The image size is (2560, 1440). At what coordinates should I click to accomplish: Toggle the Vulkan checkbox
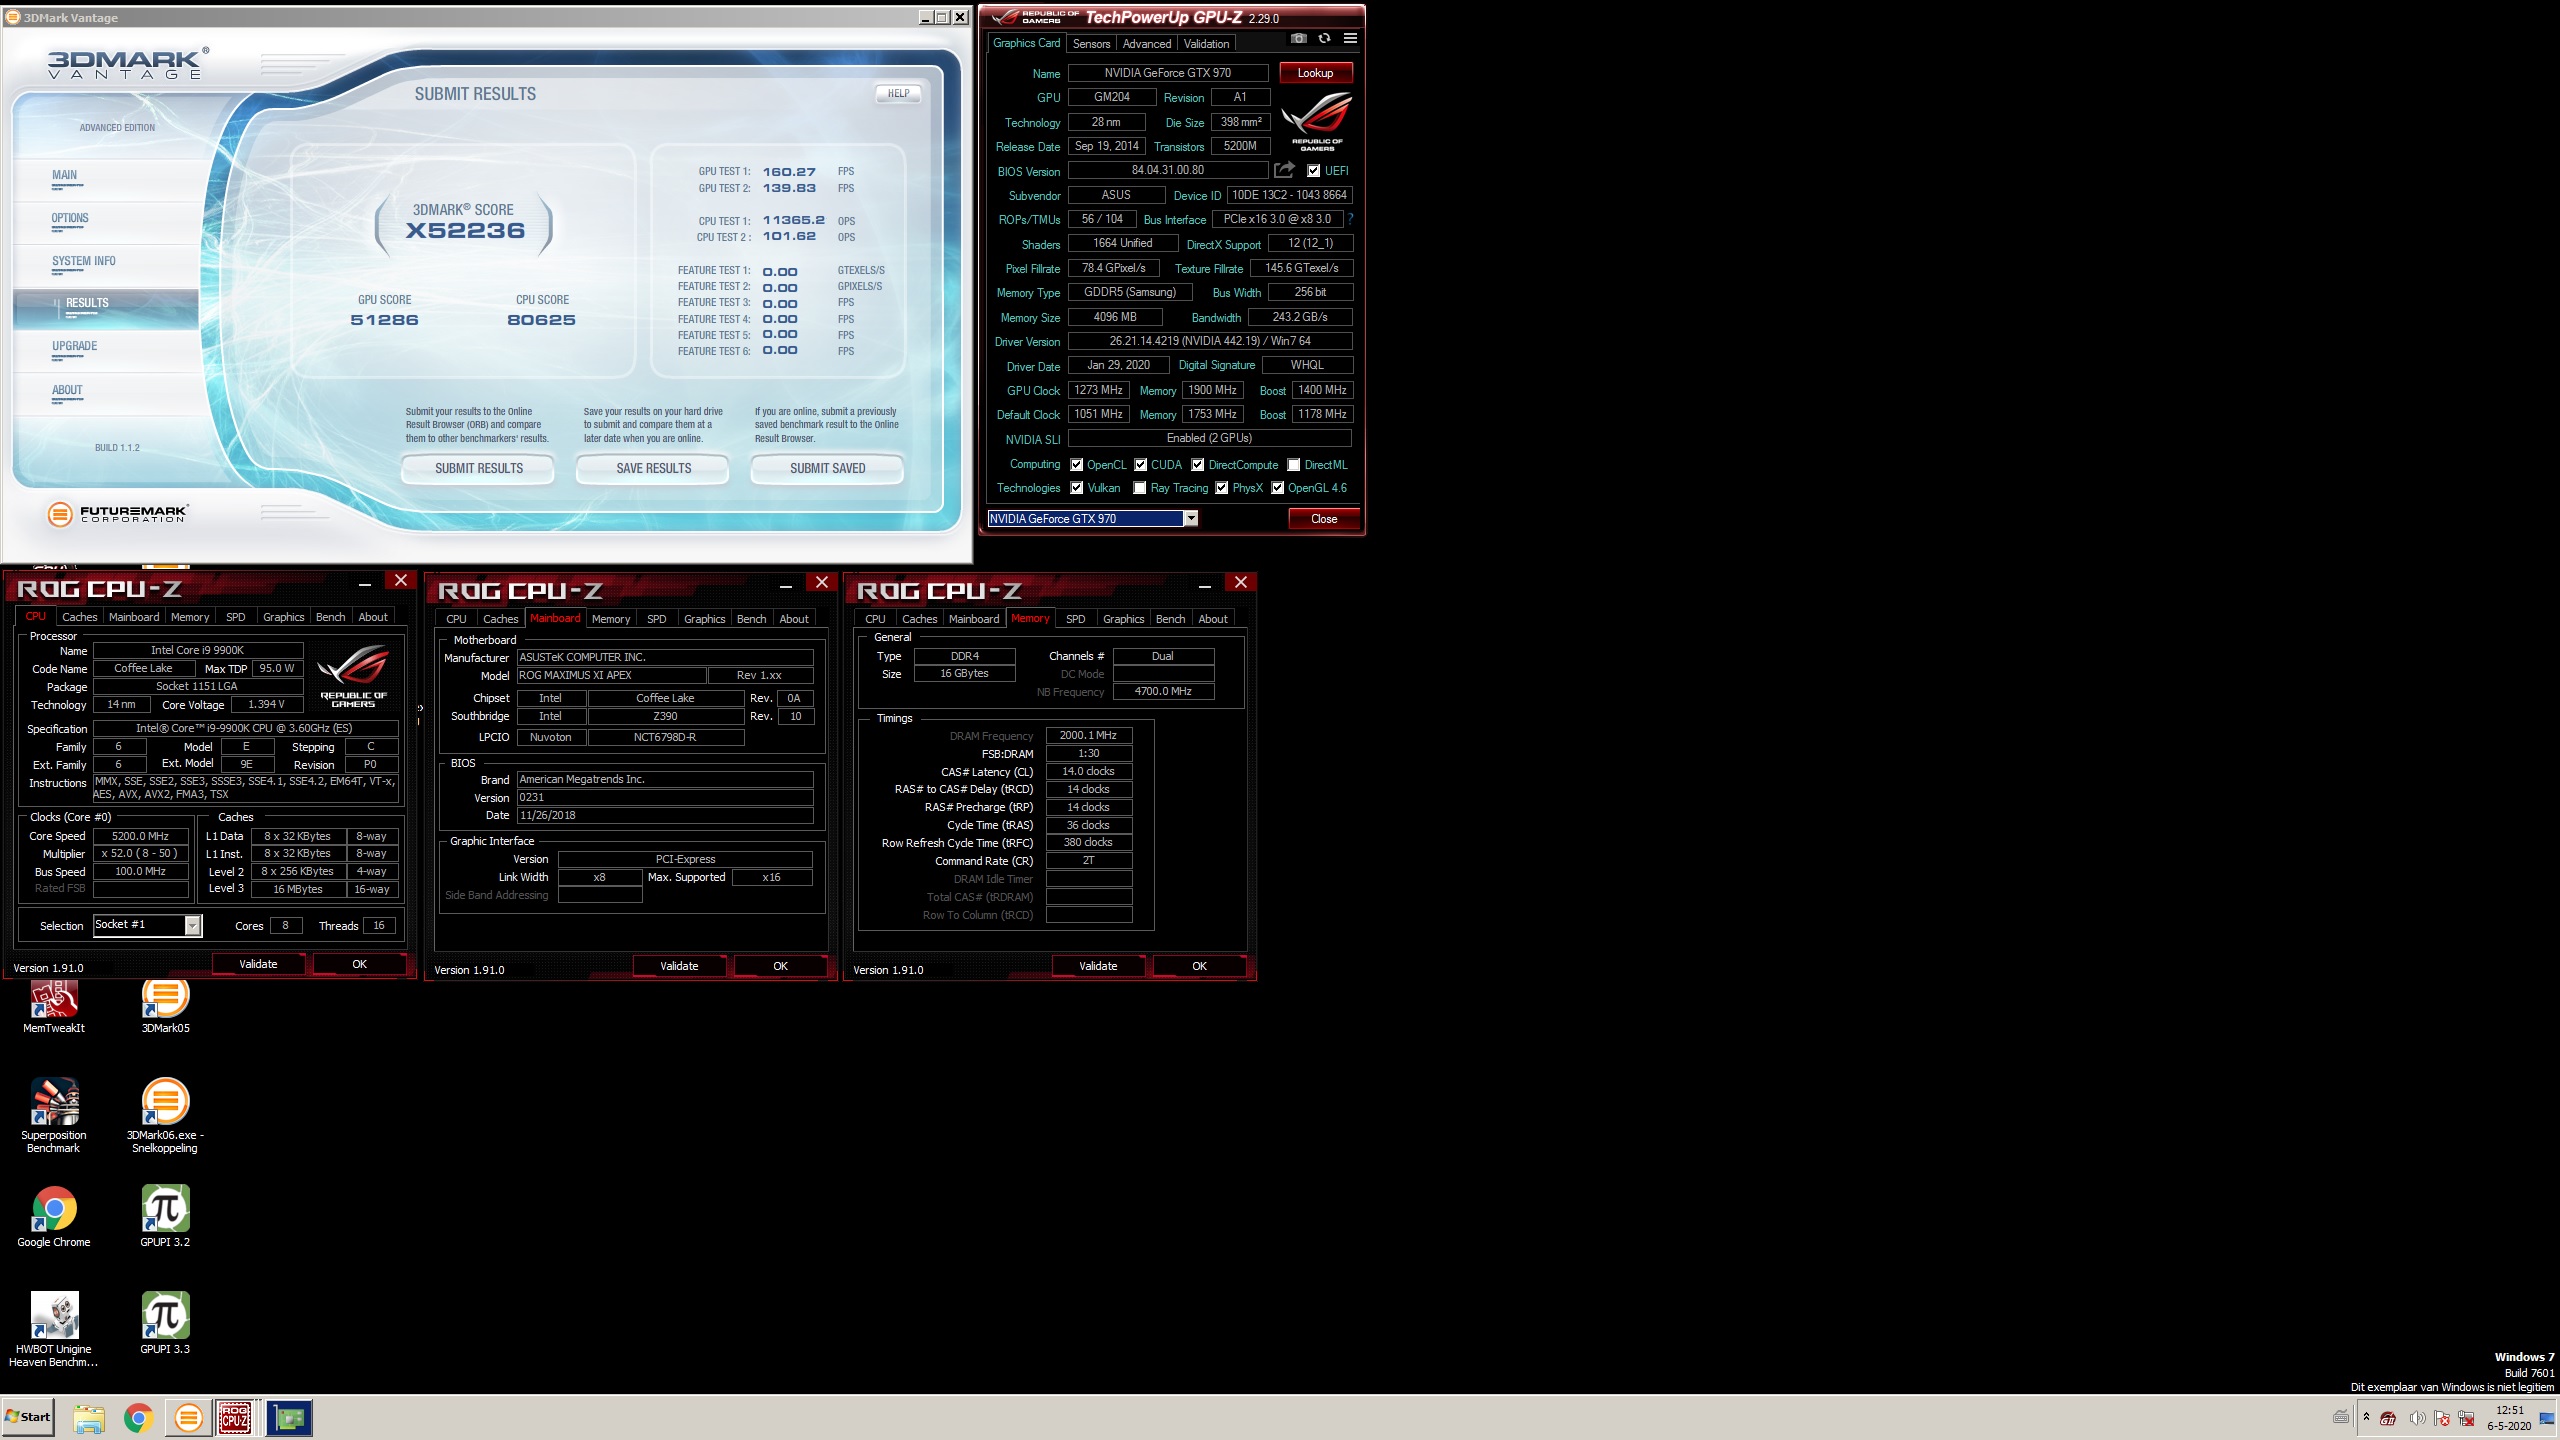pyautogui.click(x=1076, y=488)
